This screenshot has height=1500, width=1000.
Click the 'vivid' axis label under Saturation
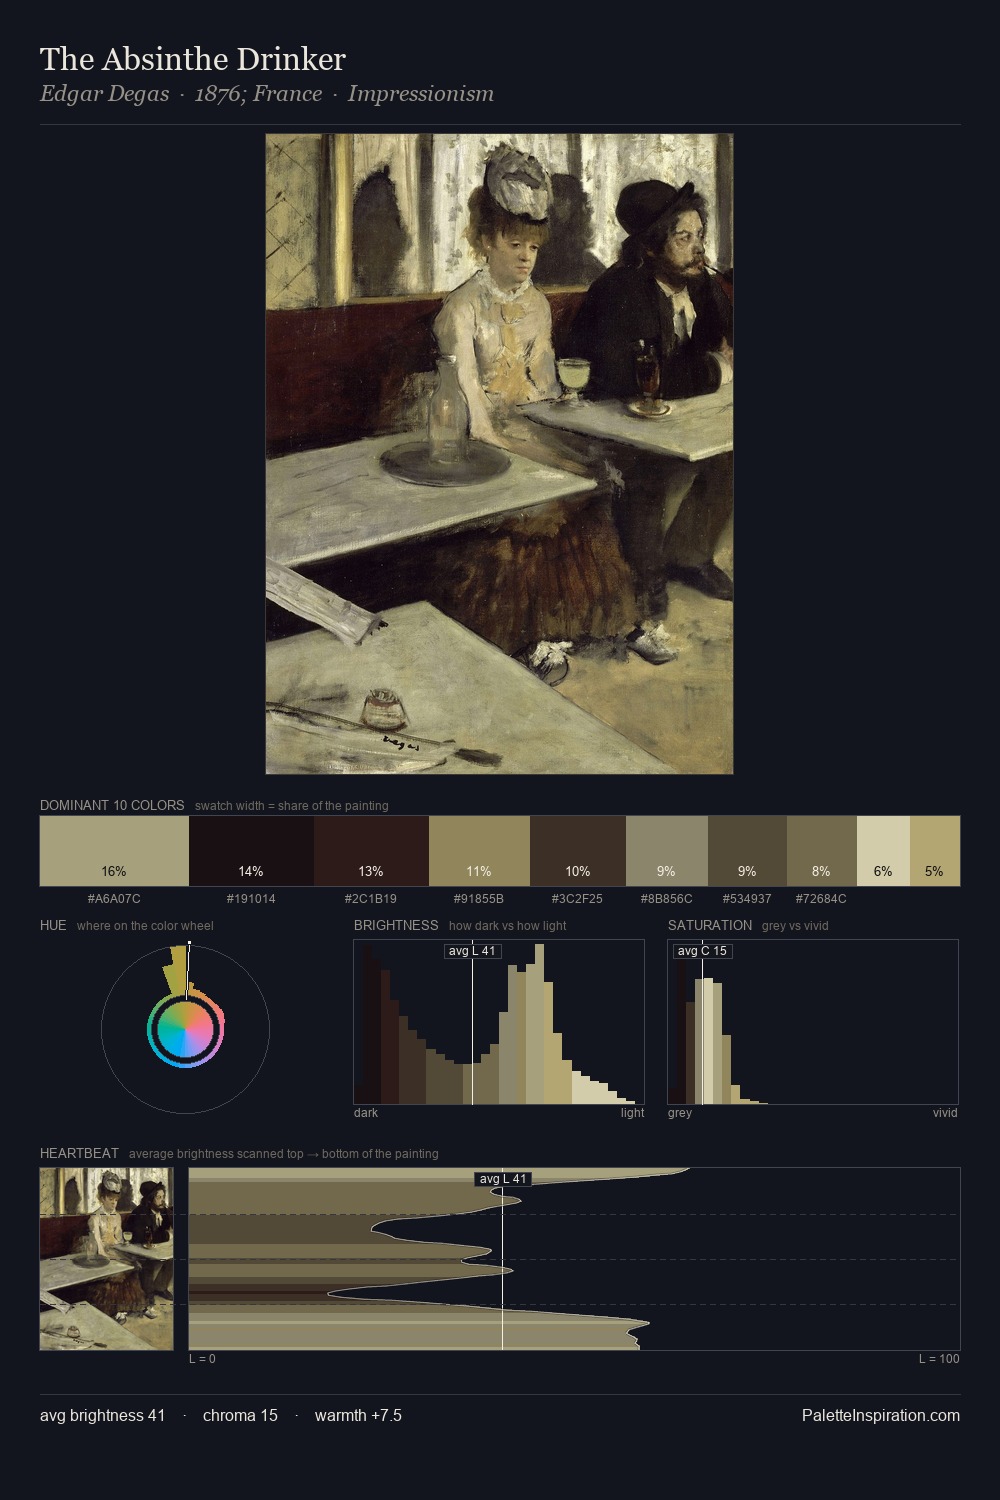pyautogui.click(x=945, y=1113)
